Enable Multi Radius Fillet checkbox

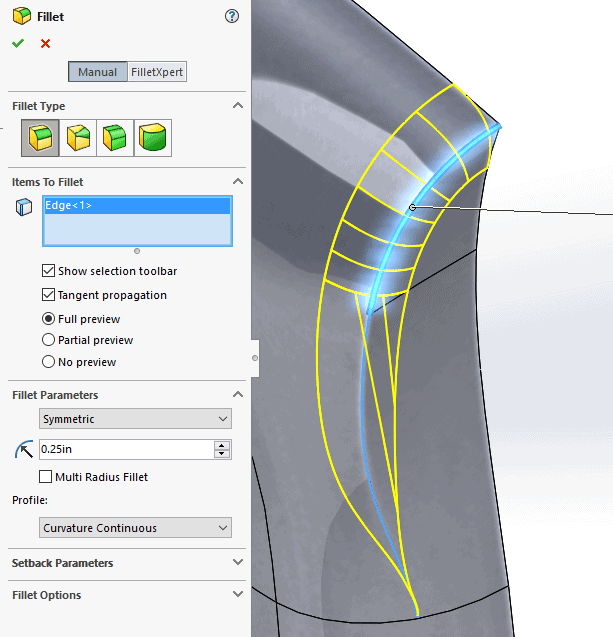45,477
